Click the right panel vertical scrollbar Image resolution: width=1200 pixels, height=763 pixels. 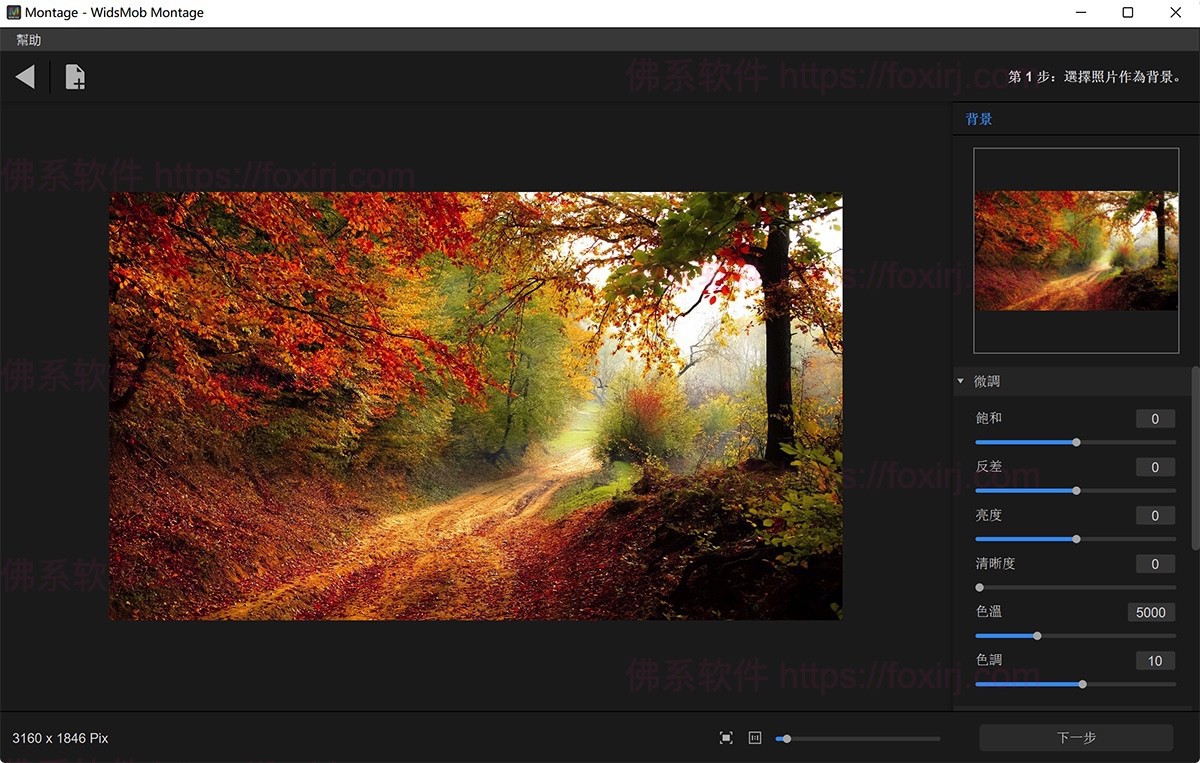(1195, 458)
